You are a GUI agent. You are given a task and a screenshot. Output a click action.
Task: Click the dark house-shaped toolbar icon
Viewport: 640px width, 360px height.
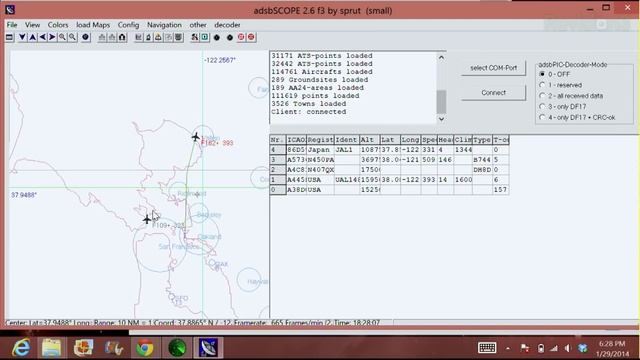click(122, 37)
